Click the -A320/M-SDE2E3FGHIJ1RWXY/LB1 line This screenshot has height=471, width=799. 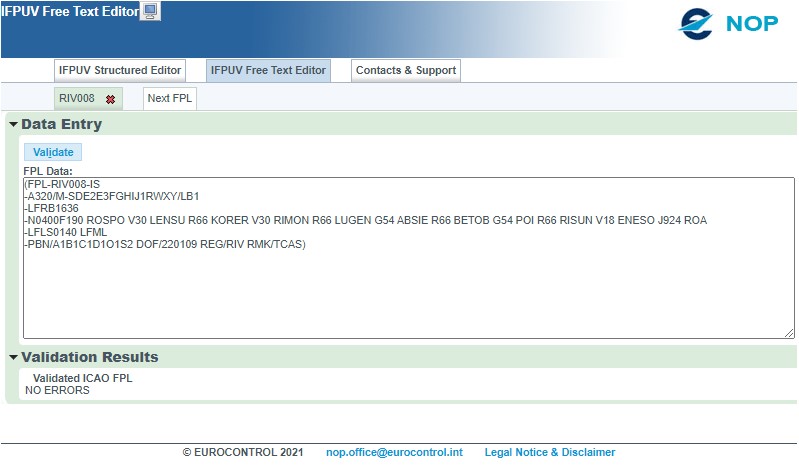(x=112, y=196)
